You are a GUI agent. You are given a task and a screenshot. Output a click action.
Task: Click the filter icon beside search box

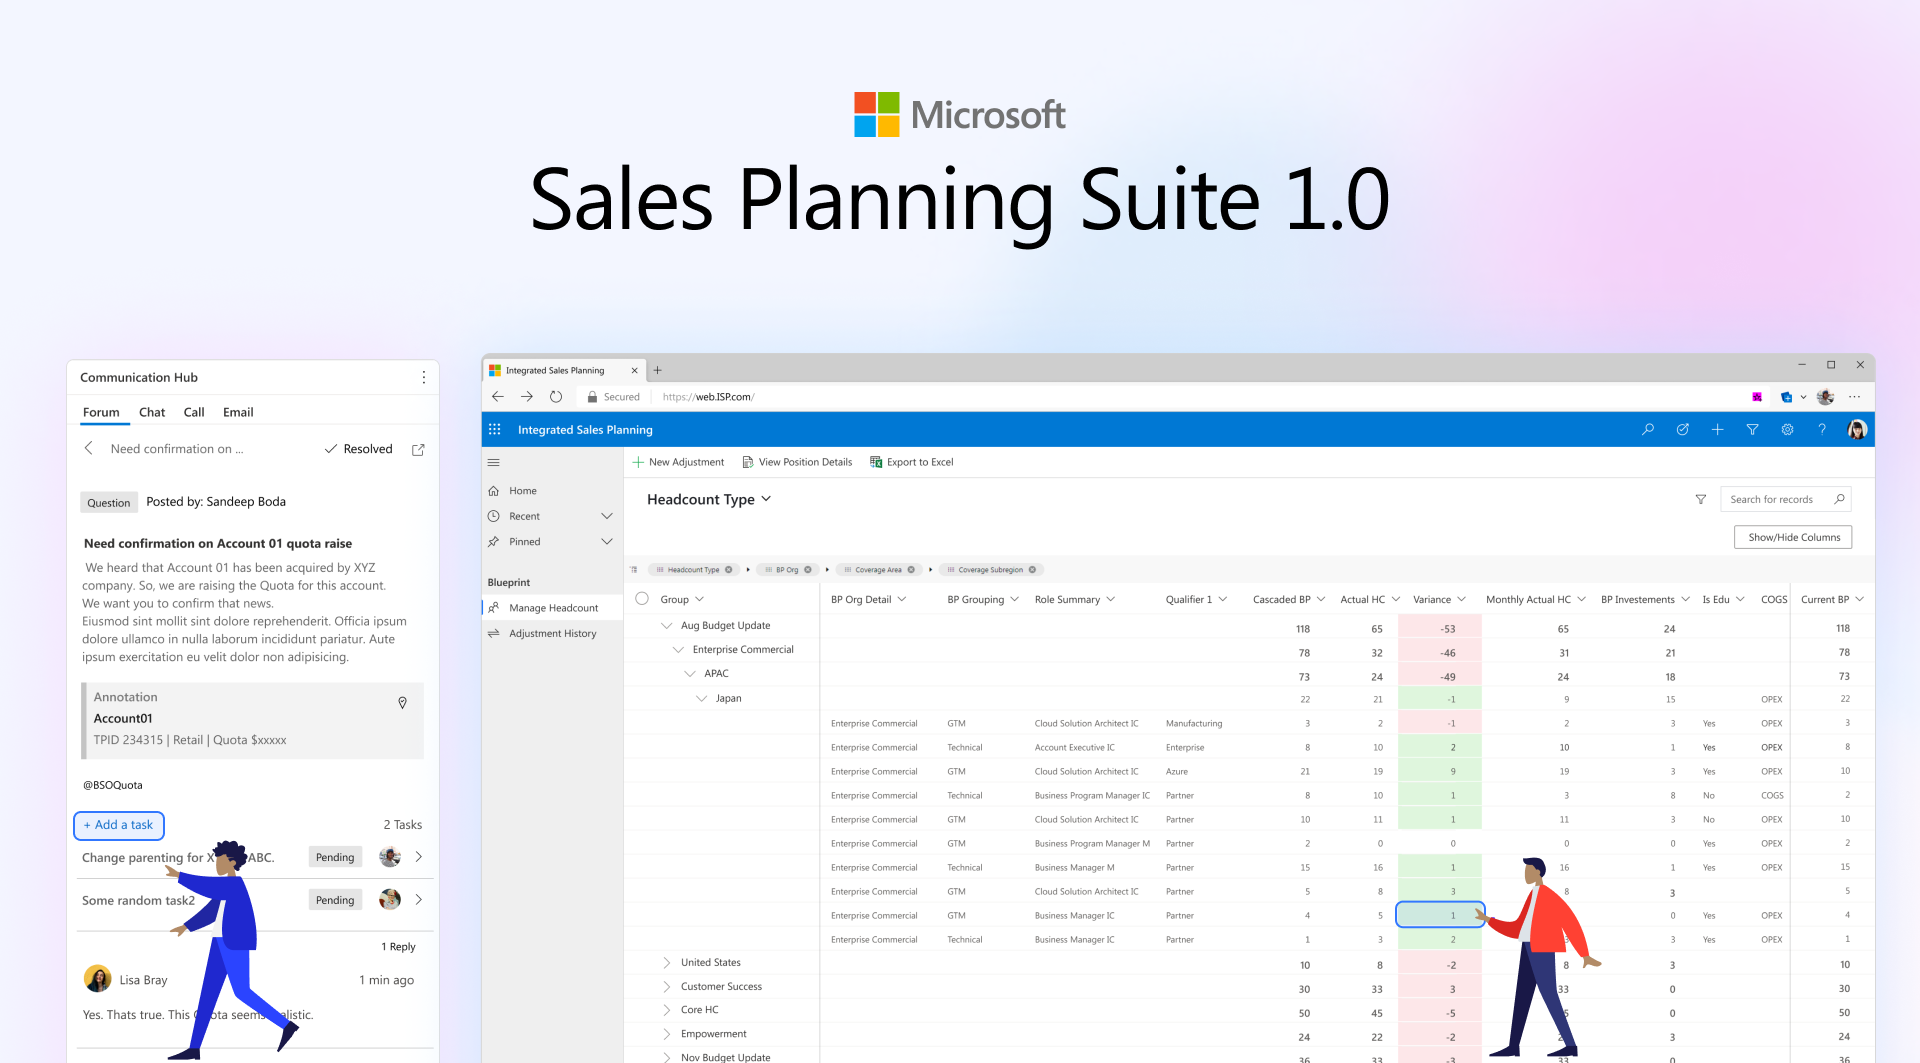pos(1701,499)
